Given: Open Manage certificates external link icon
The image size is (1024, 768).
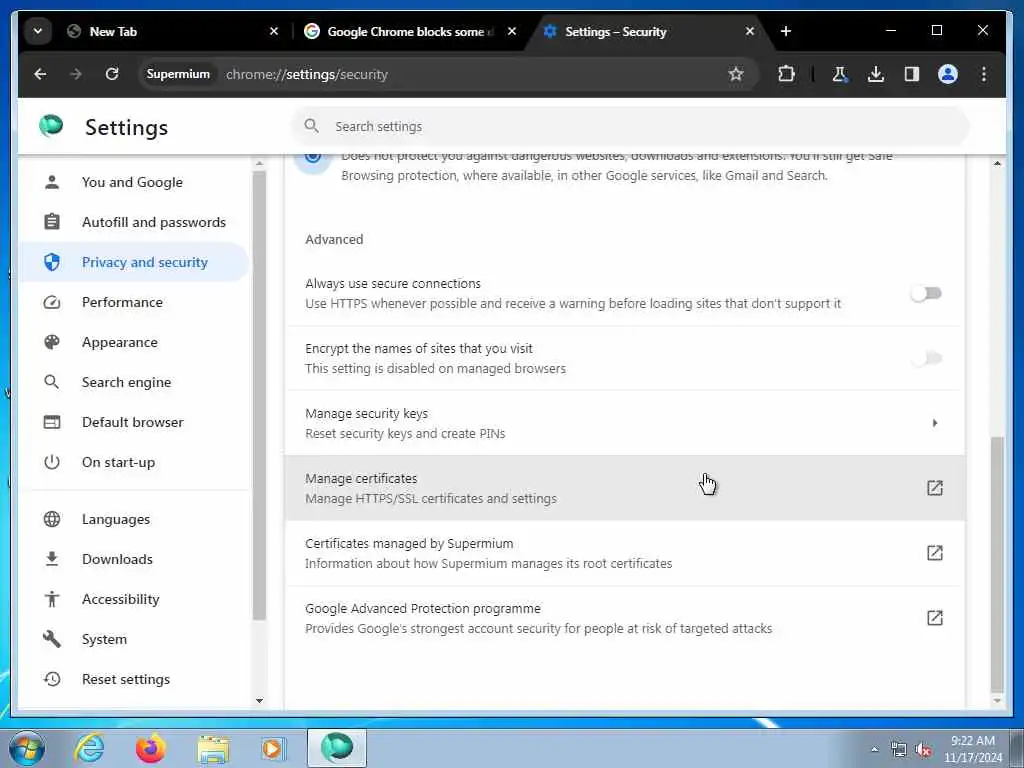Looking at the screenshot, I should pos(935,488).
